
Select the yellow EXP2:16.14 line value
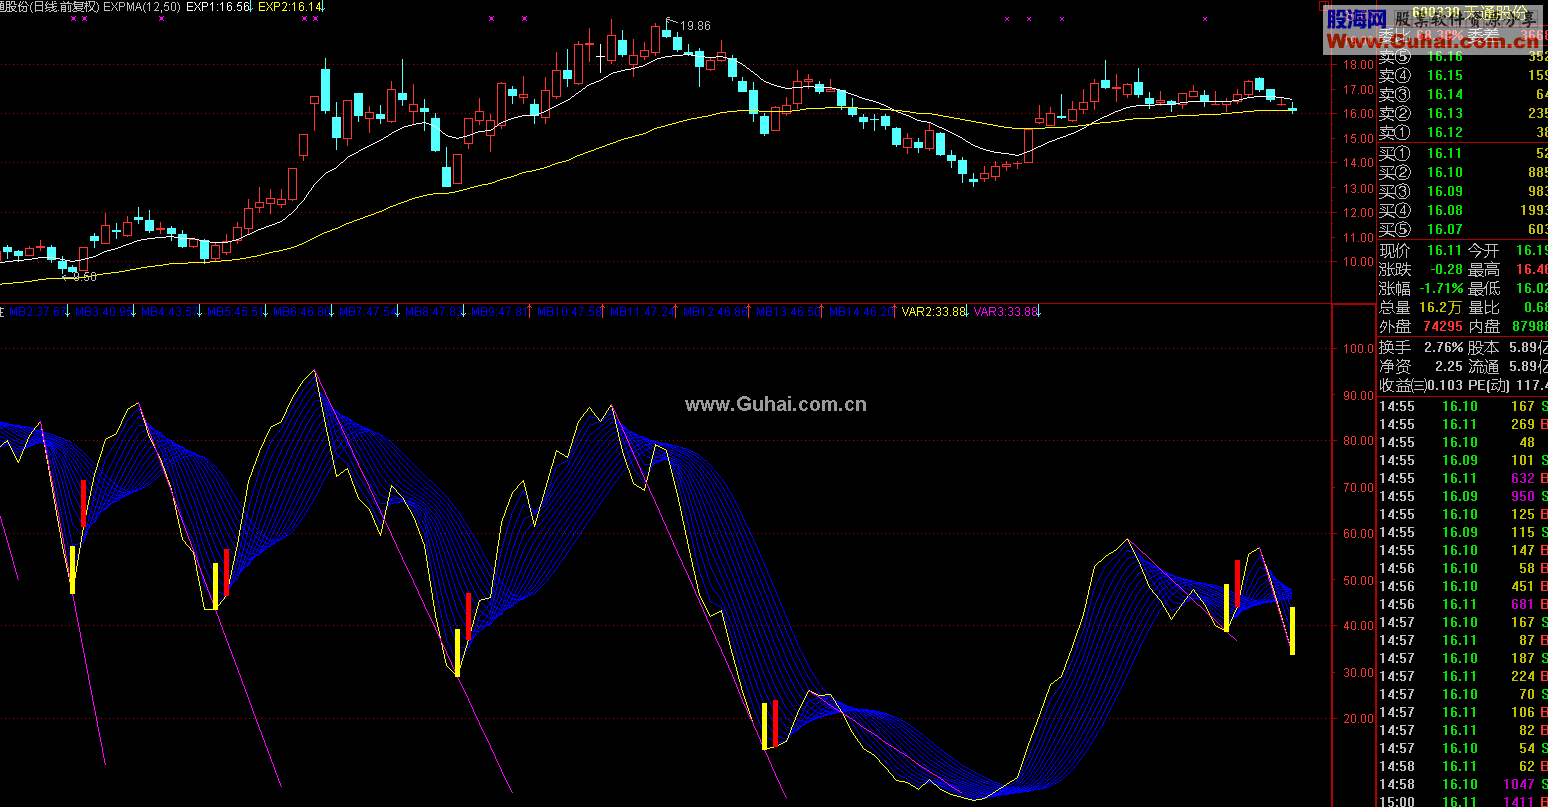pos(291,6)
